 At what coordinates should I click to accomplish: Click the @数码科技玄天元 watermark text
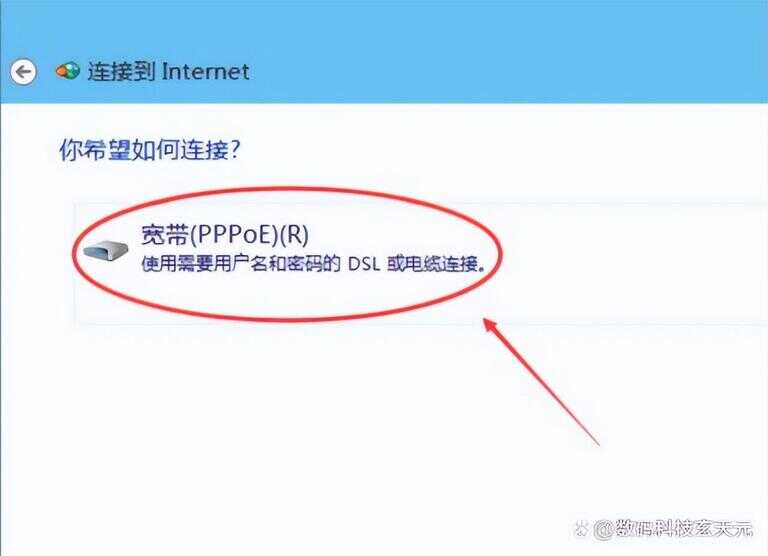673,529
